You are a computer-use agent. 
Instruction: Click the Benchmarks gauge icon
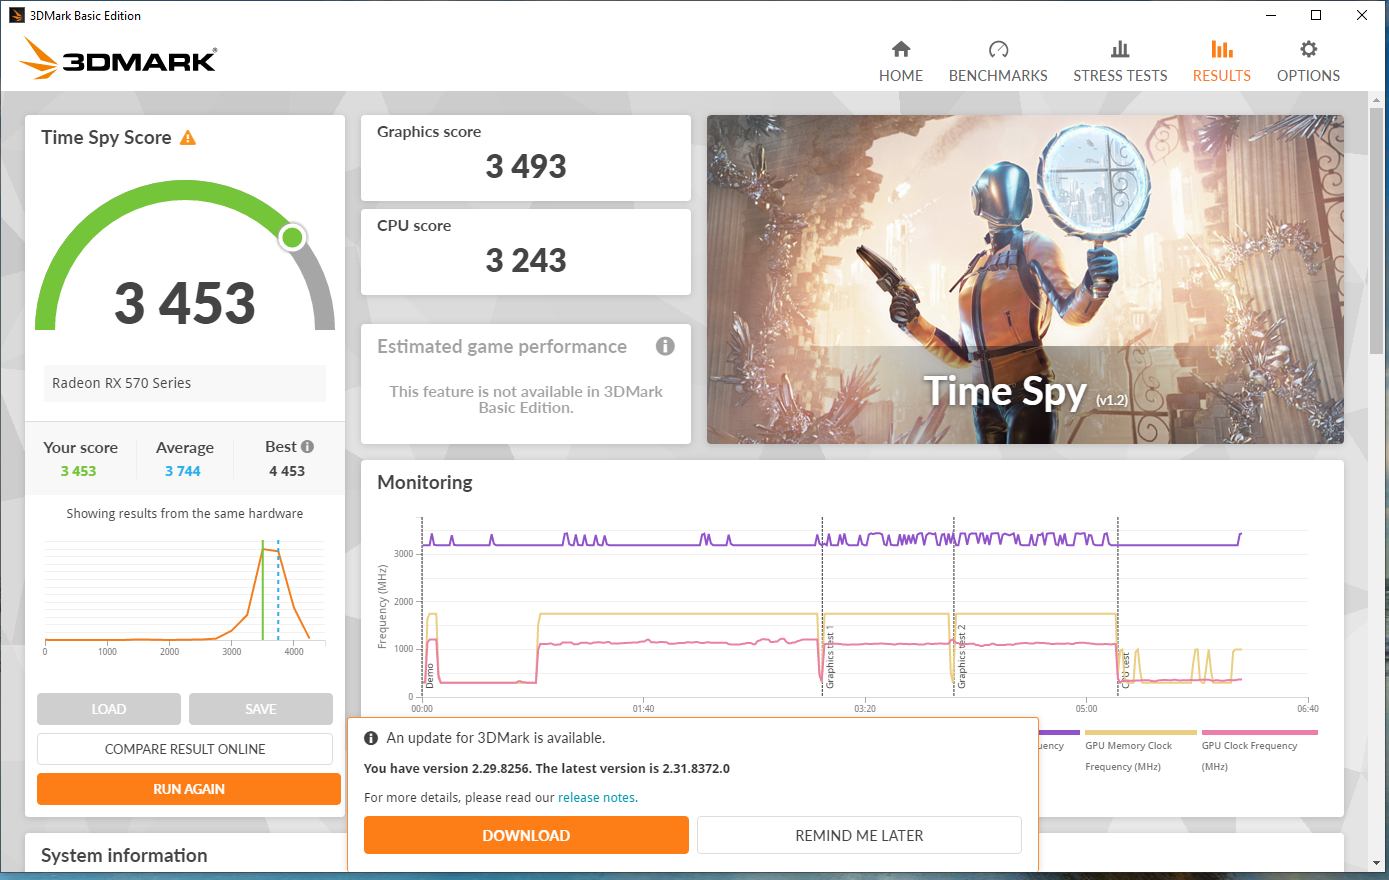click(x=998, y=47)
